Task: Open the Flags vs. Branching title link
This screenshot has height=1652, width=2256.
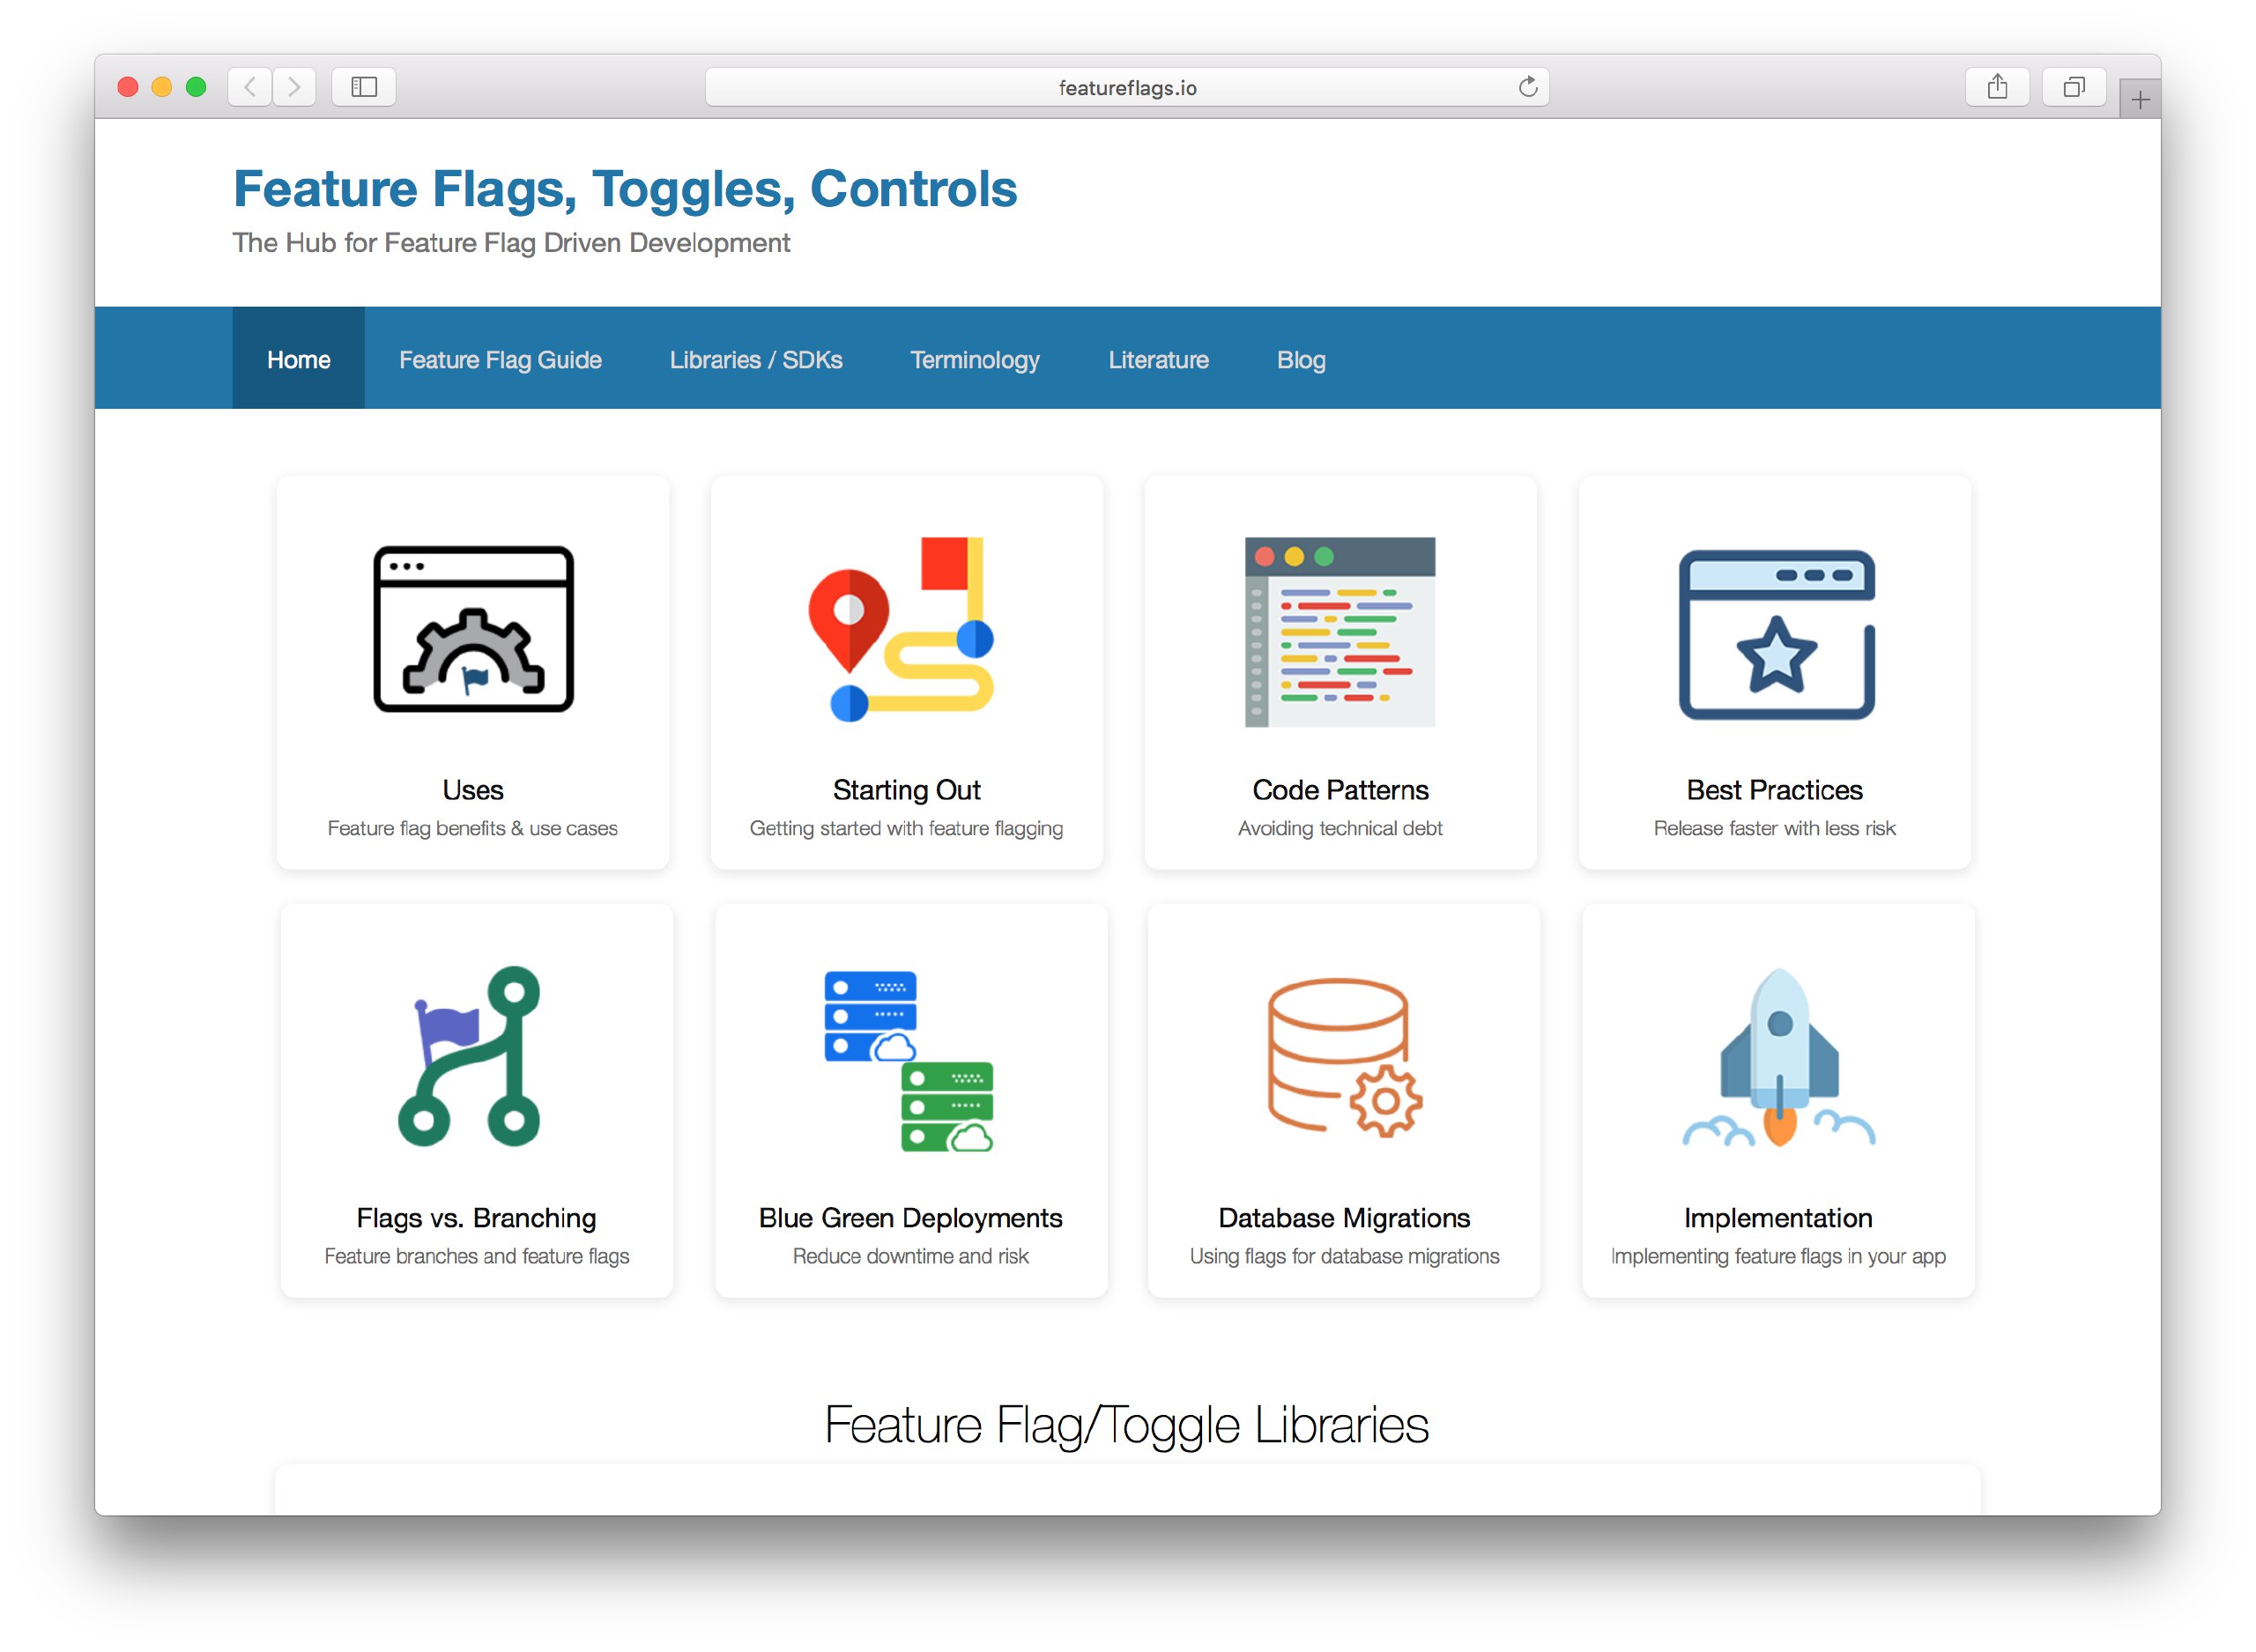Action: pyautogui.click(x=476, y=1218)
